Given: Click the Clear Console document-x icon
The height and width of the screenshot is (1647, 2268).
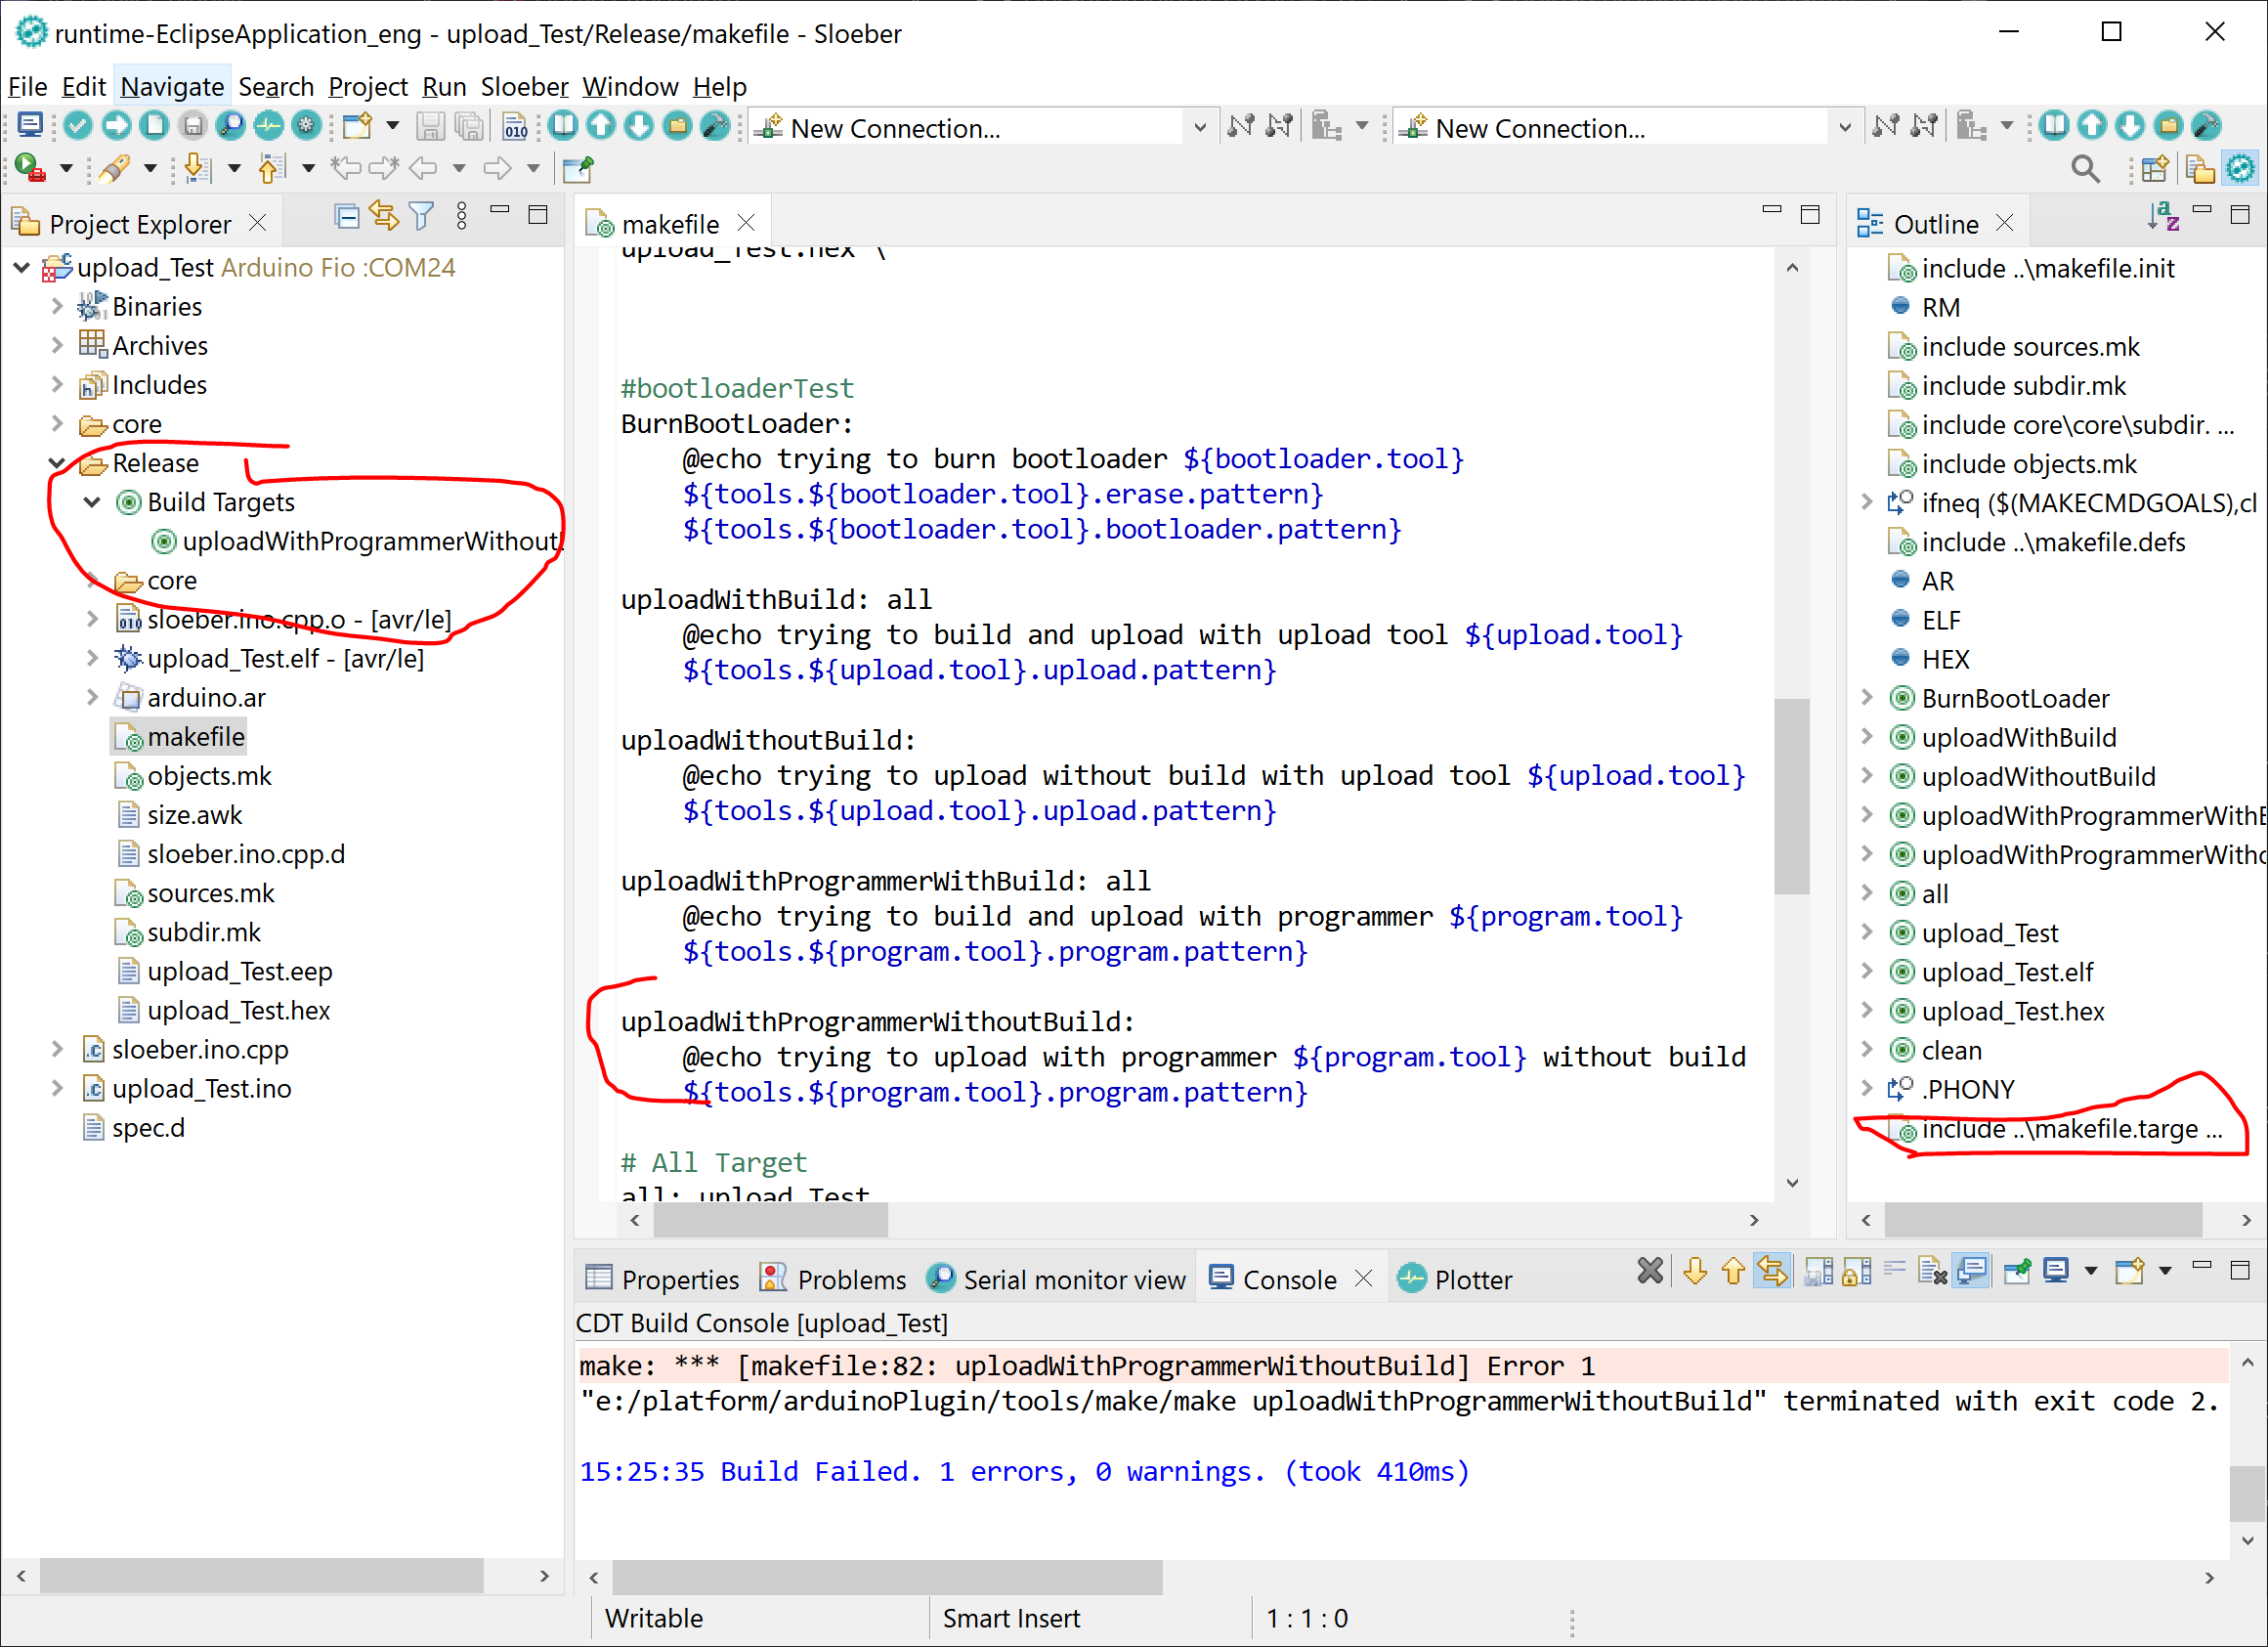Looking at the screenshot, I should pos(1932,1272).
